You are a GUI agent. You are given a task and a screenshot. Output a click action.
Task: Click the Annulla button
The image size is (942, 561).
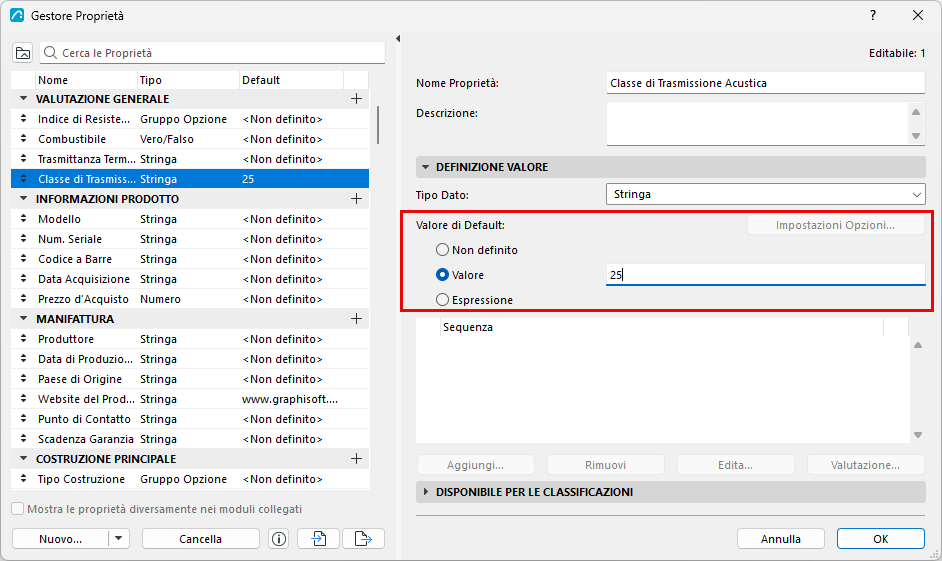[x=780, y=539]
